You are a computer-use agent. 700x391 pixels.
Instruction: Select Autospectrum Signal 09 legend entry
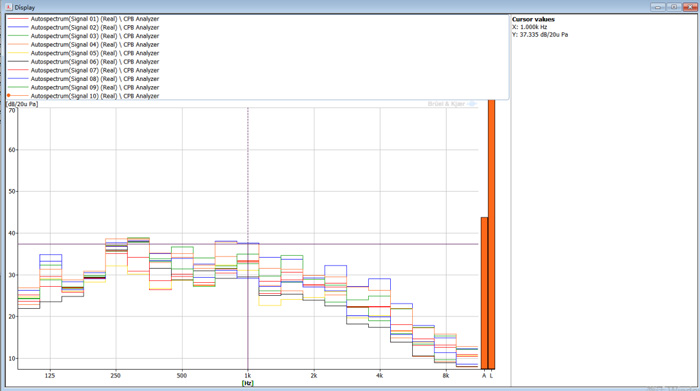(x=83, y=87)
